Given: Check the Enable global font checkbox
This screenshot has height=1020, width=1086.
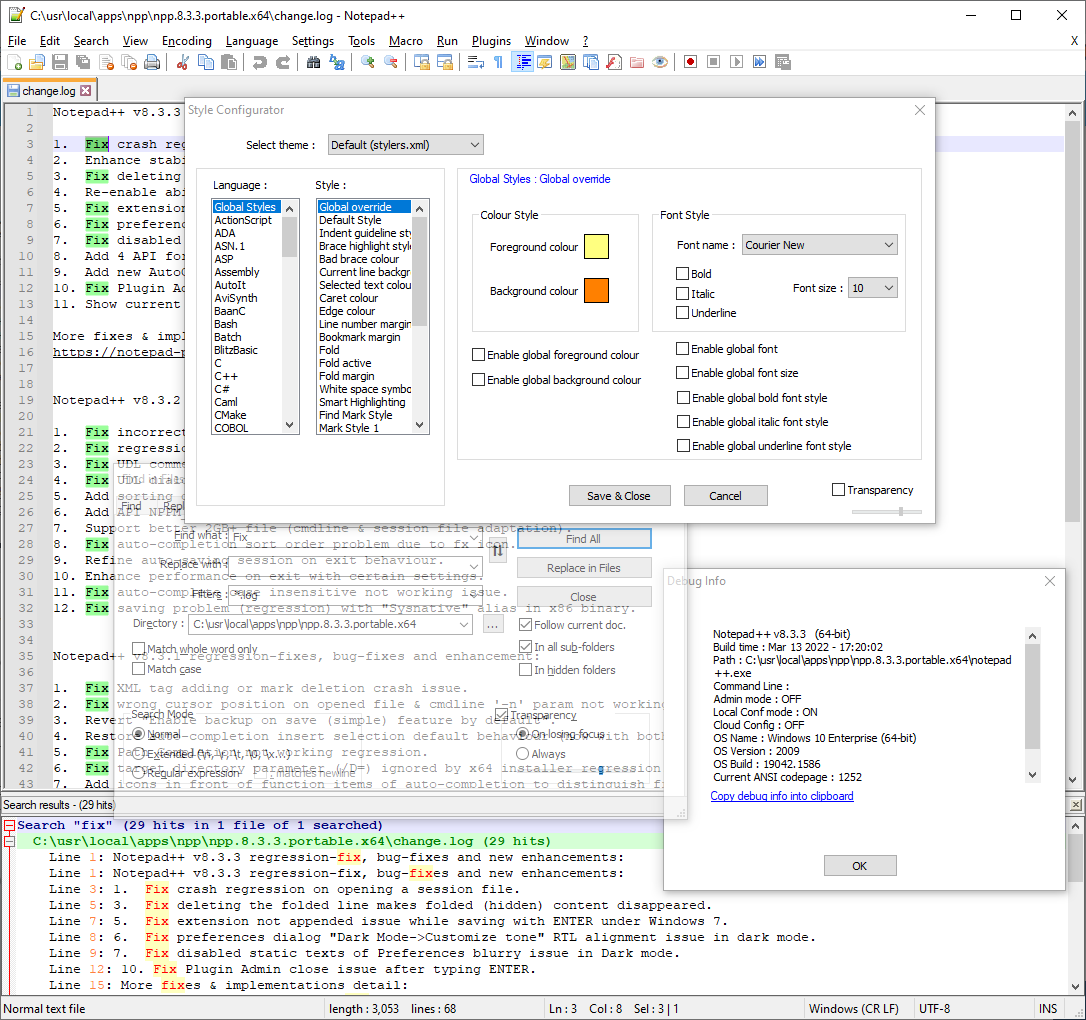Looking at the screenshot, I should 682,348.
